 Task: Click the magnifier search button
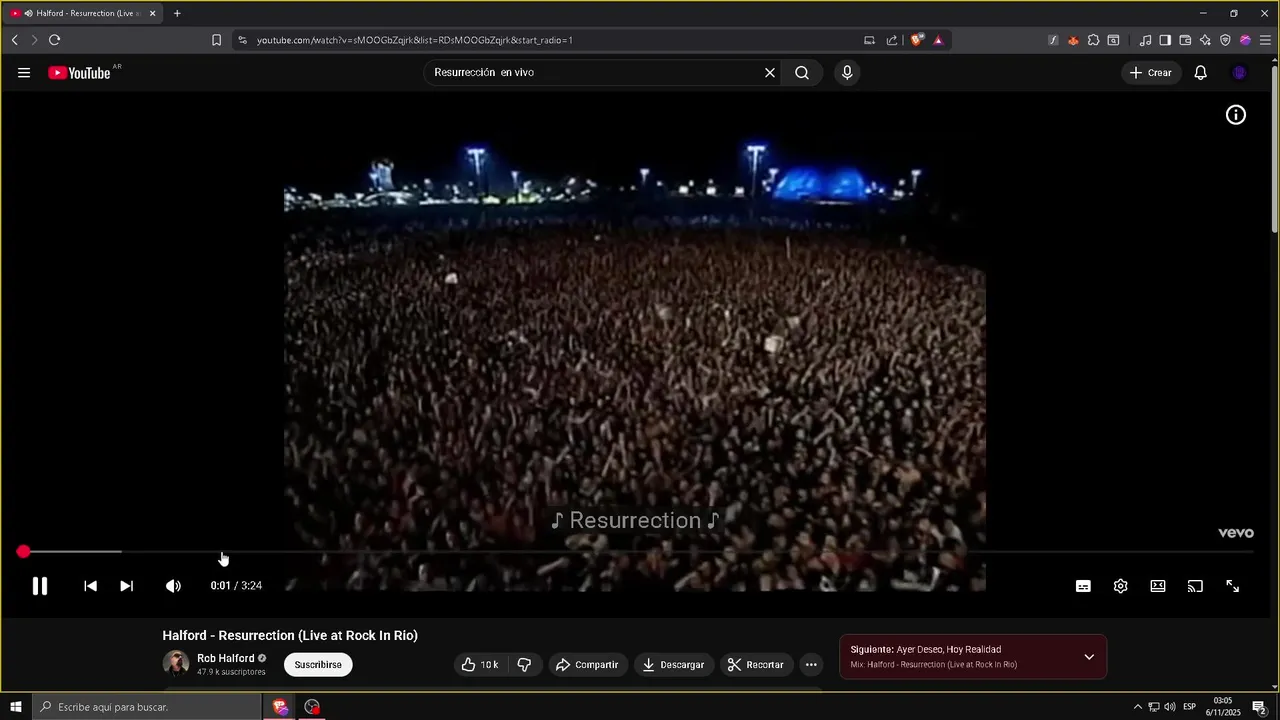pyautogui.click(x=802, y=73)
